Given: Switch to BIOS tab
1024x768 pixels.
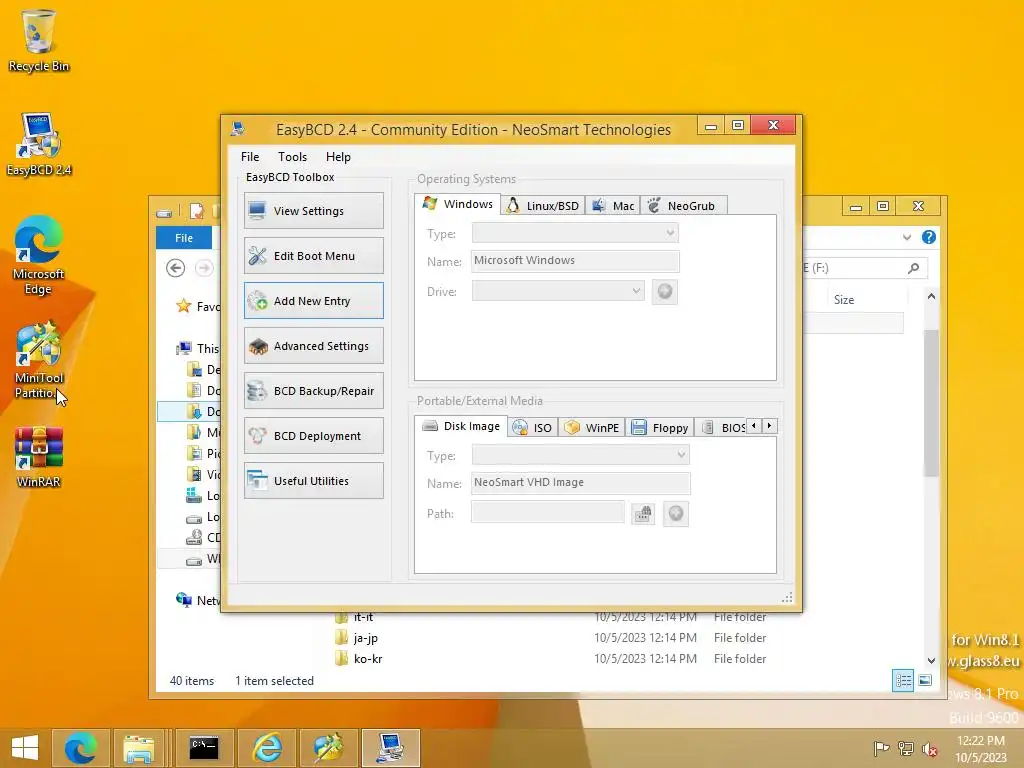Looking at the screenshot, I should point(722,428).
